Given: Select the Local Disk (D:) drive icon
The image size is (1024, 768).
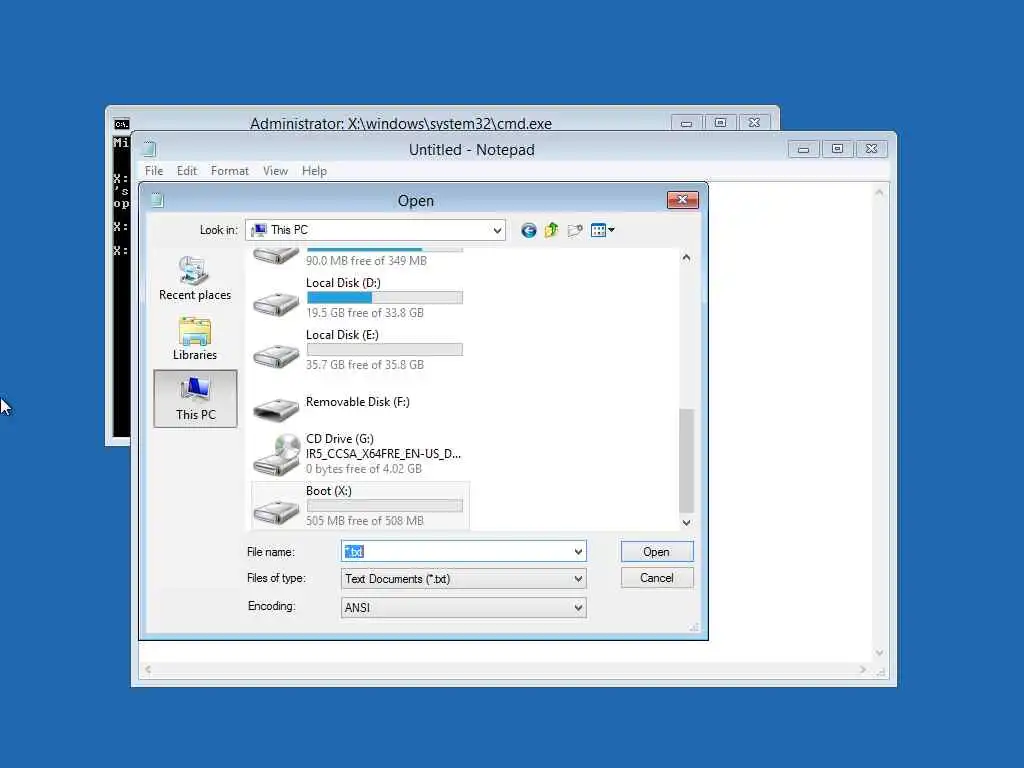Looking at the screenshot, I should point(276,302).
